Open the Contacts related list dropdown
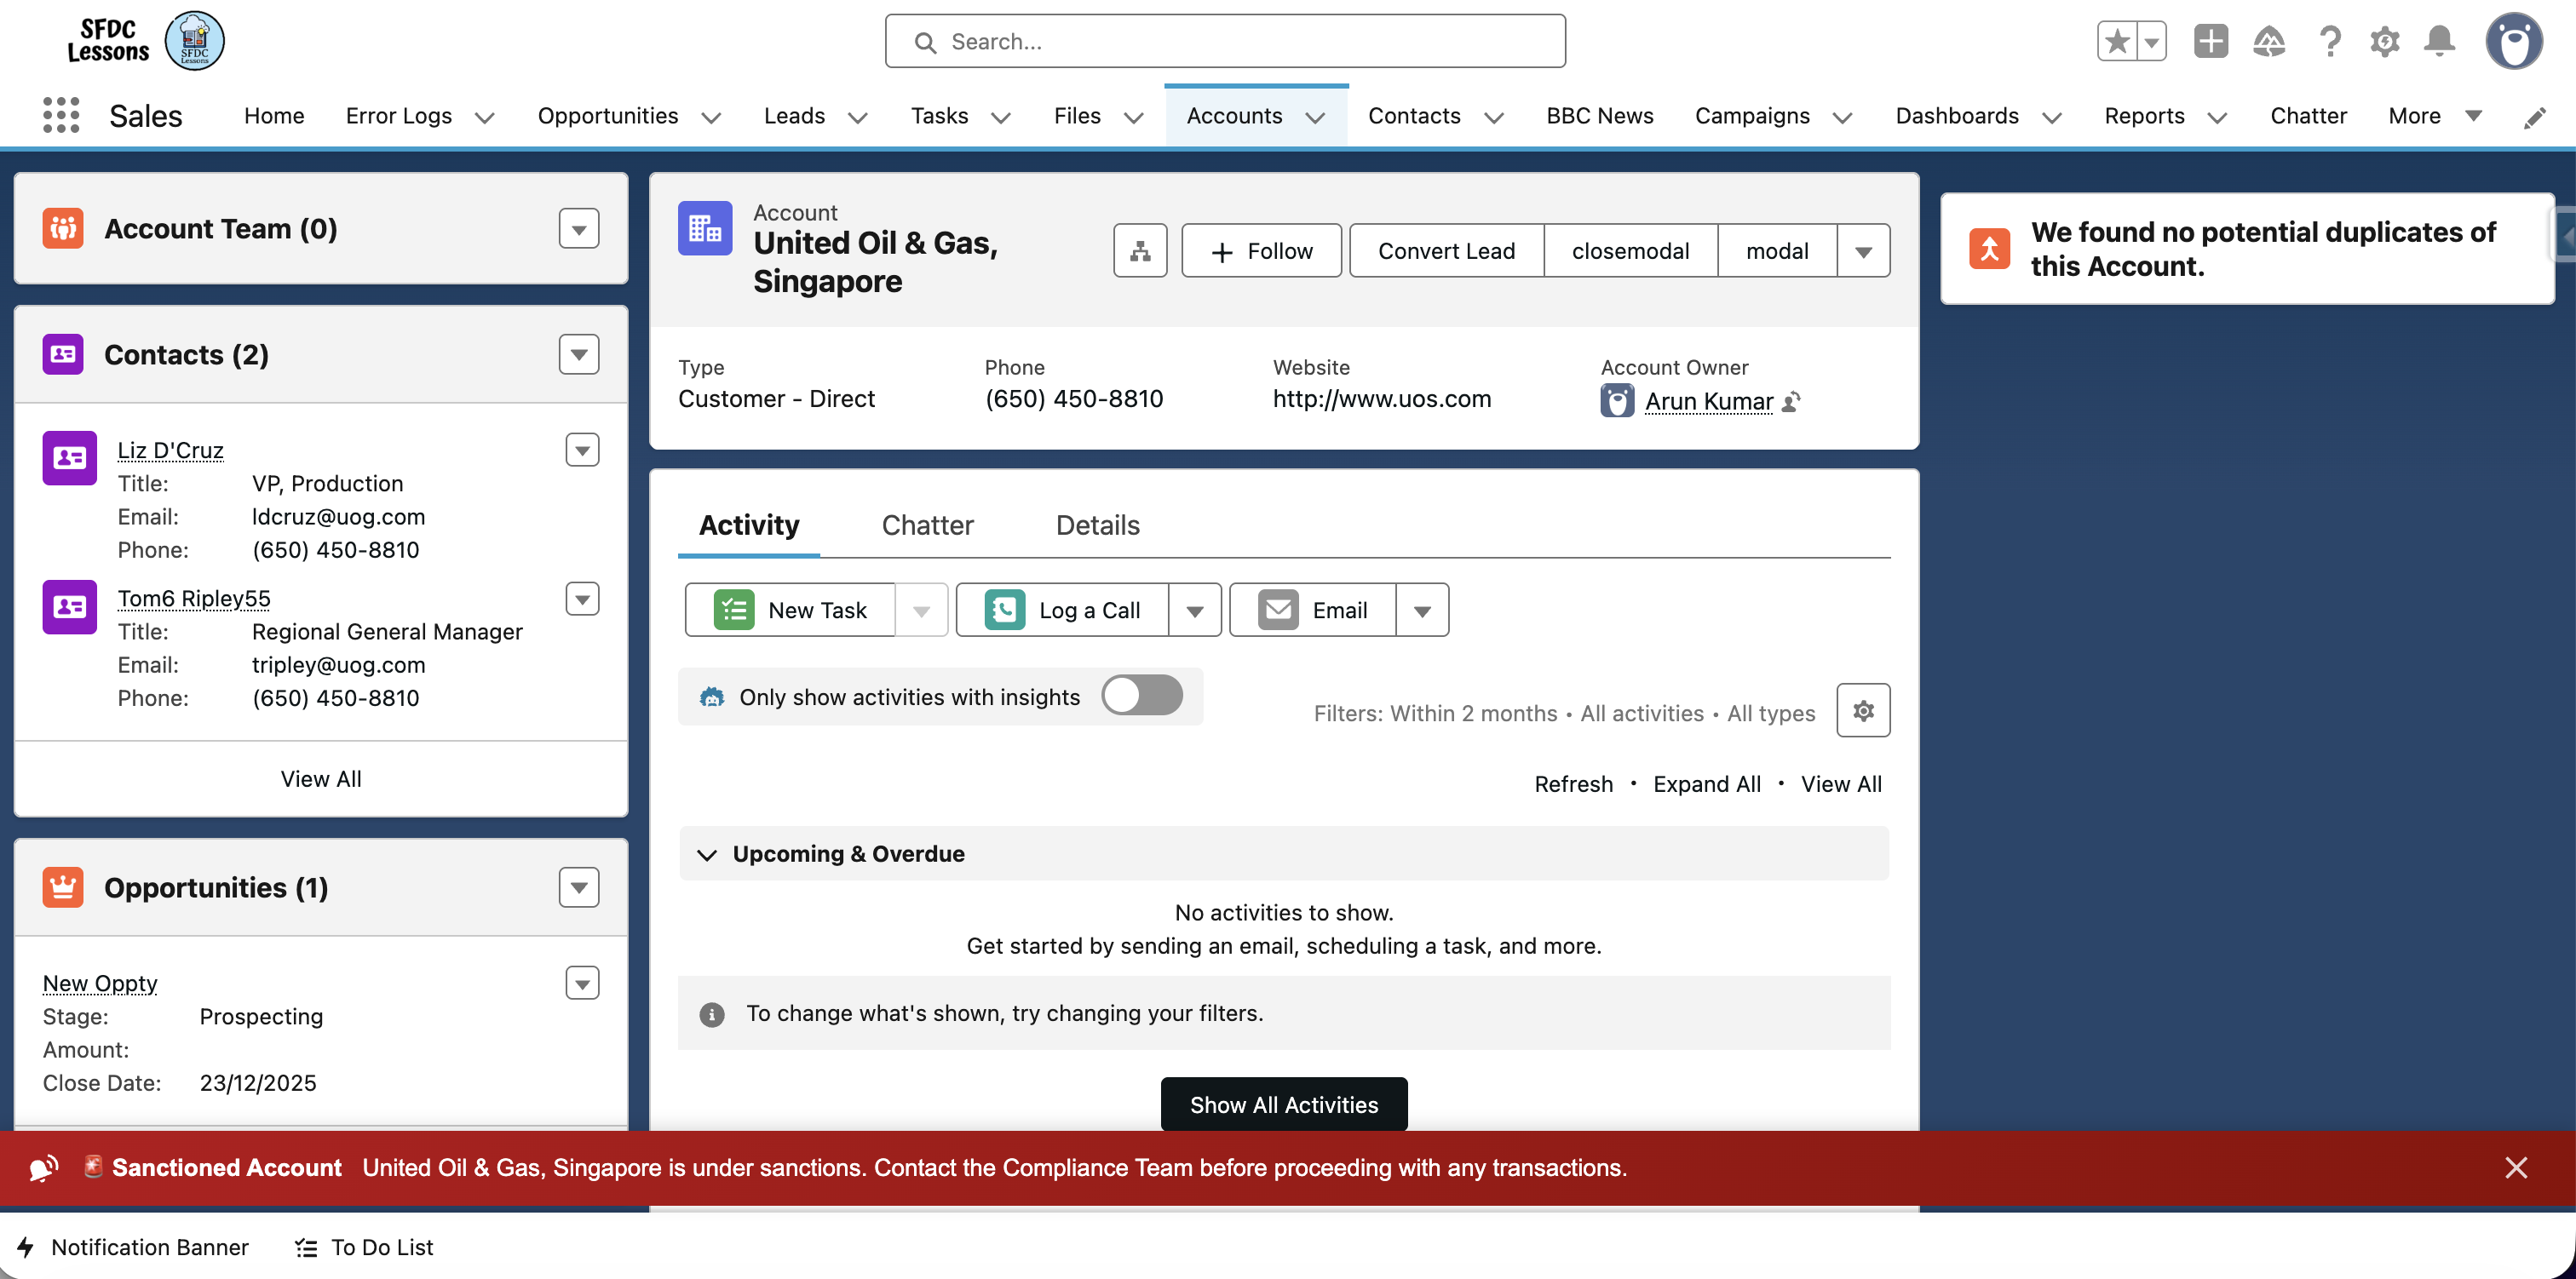 (579, 355)
